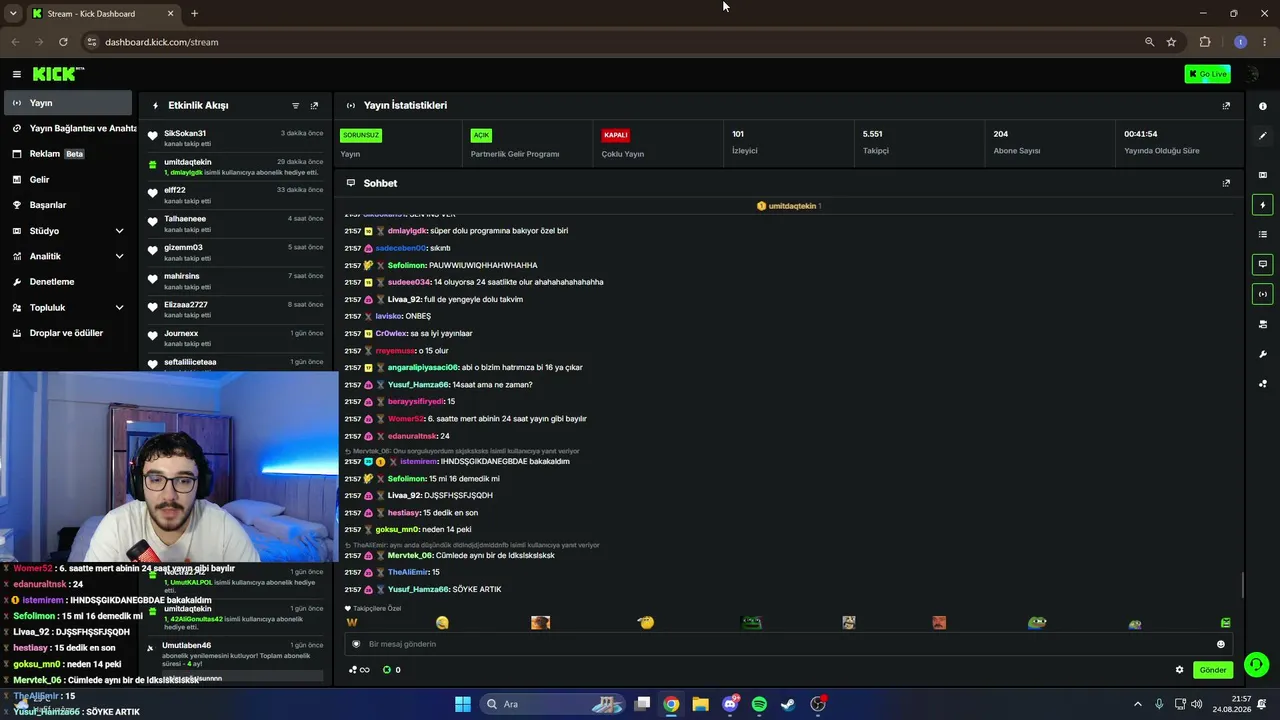Image resolution: width=1280 pixels, height=720 pixels.
Task: Open the hamburger menu beside the Kick logo
Action: tap(16, 74)
